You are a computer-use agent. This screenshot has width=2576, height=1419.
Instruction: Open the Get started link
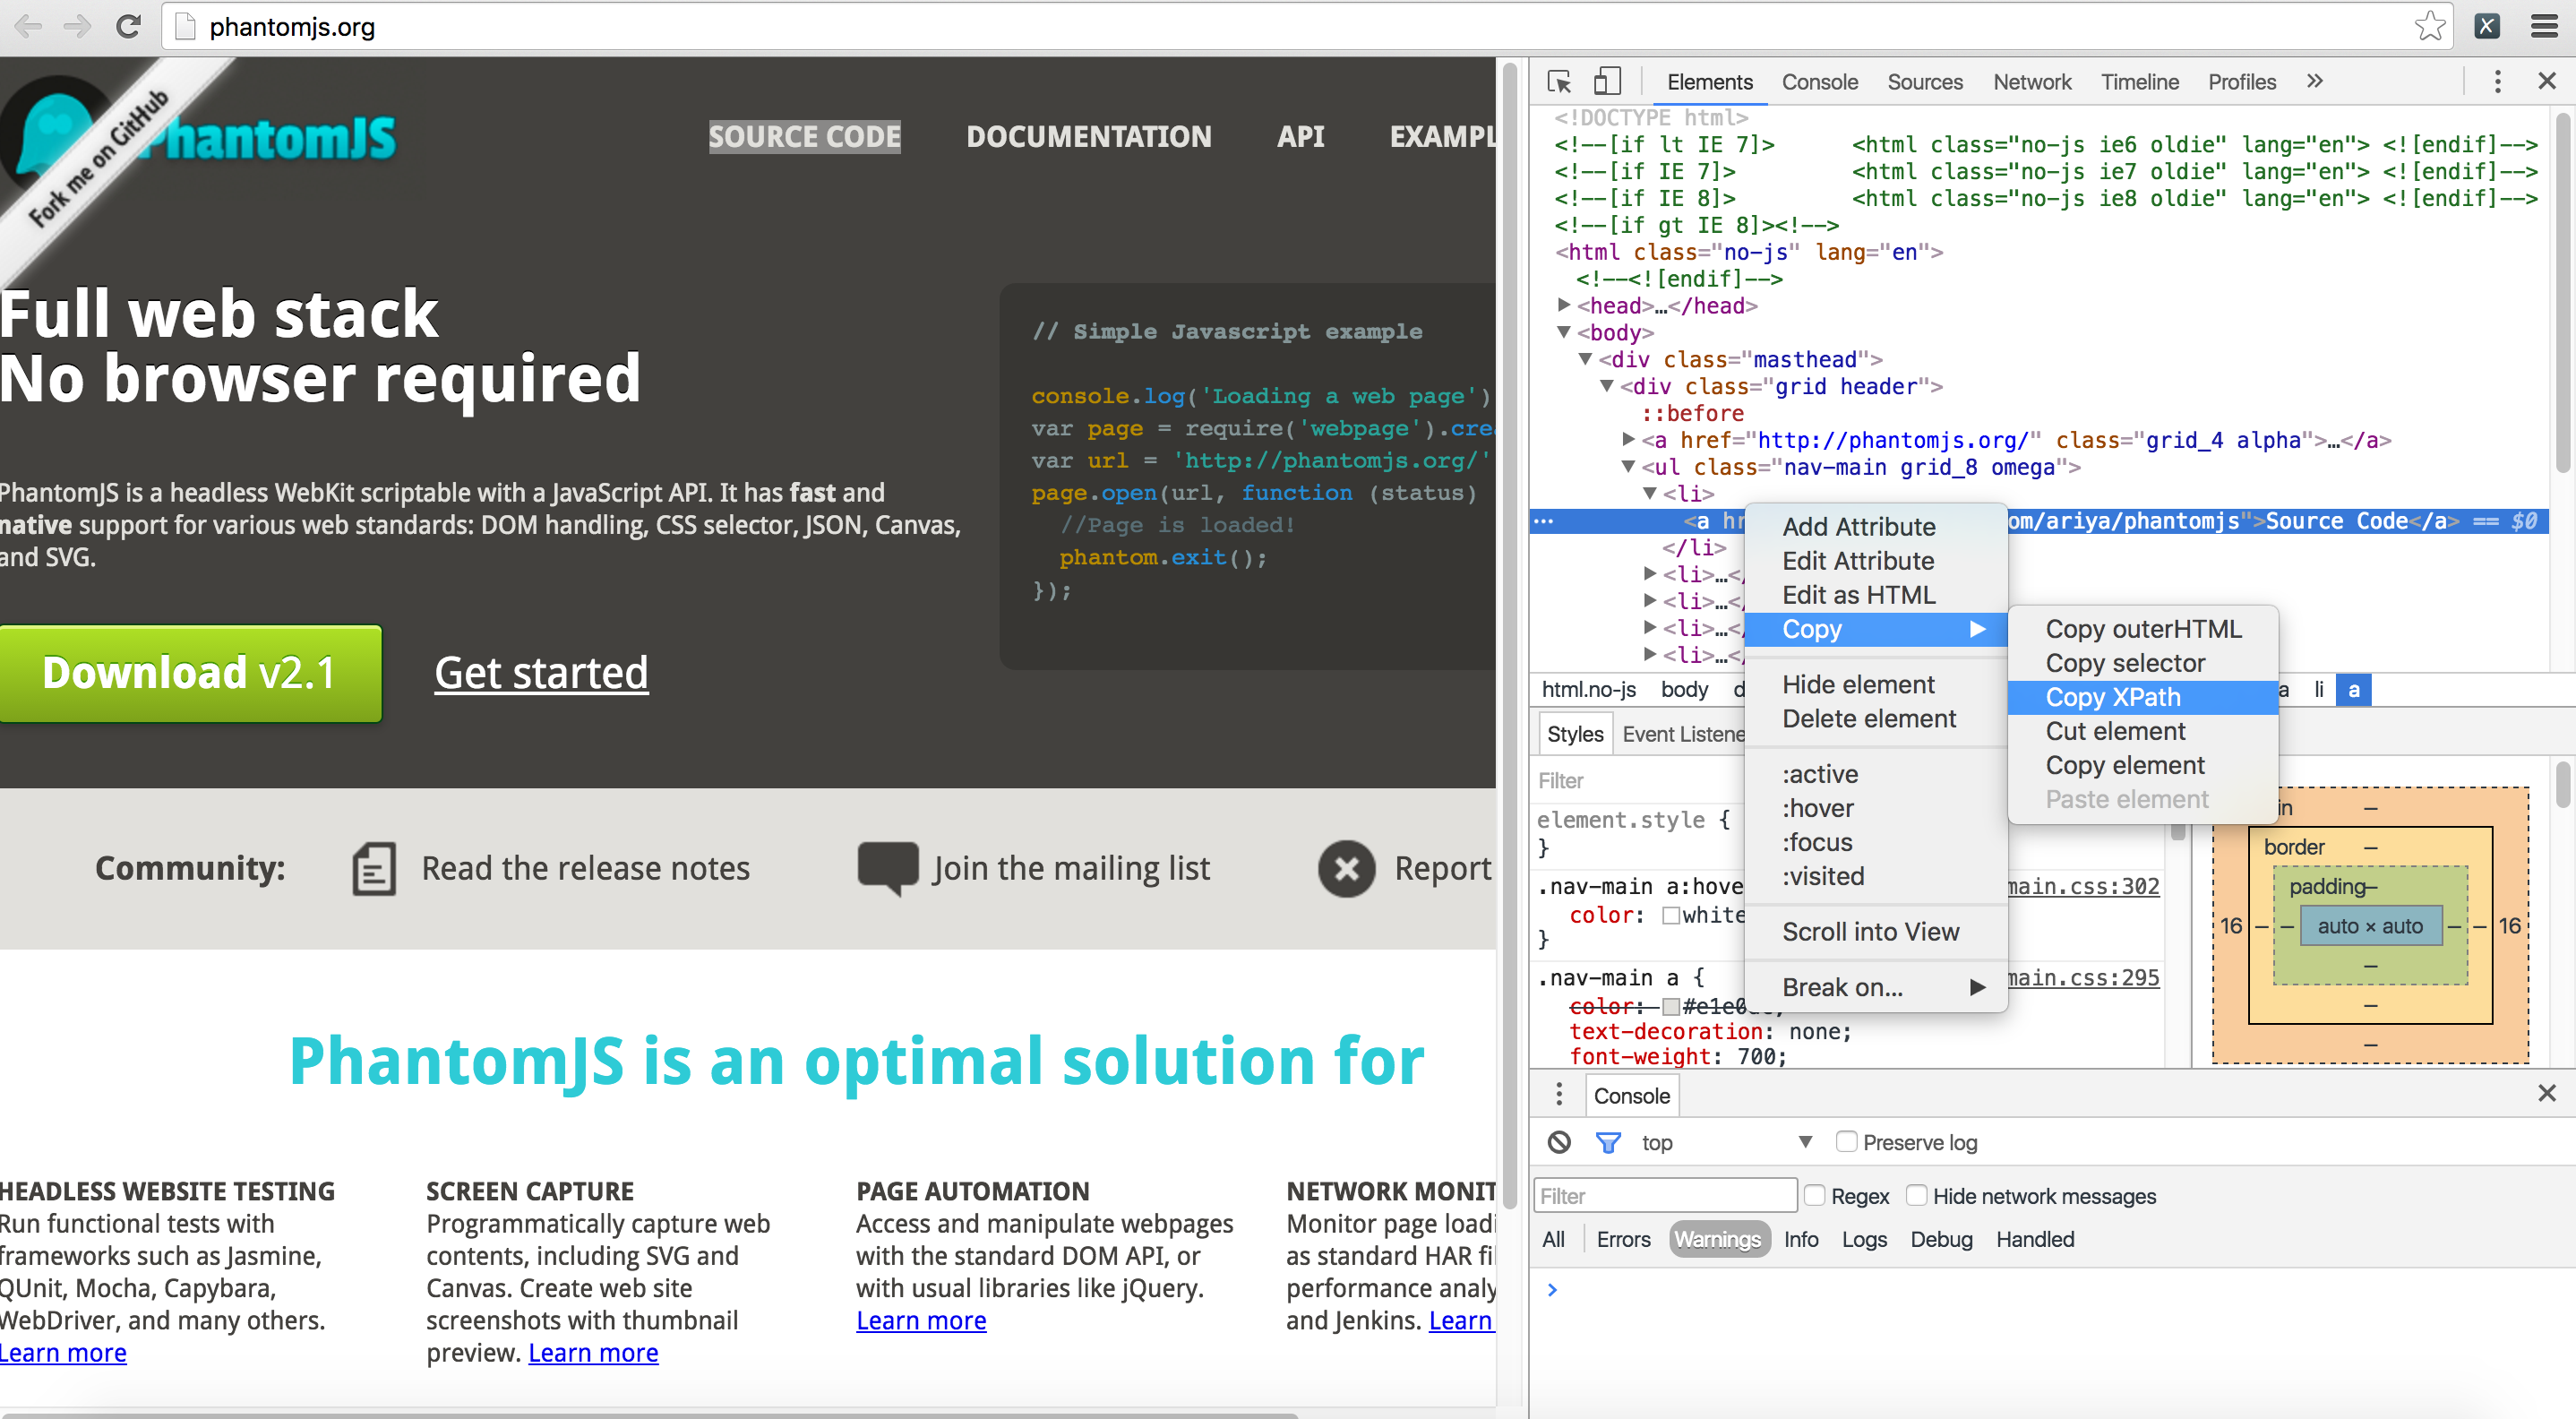pos(541,672)
